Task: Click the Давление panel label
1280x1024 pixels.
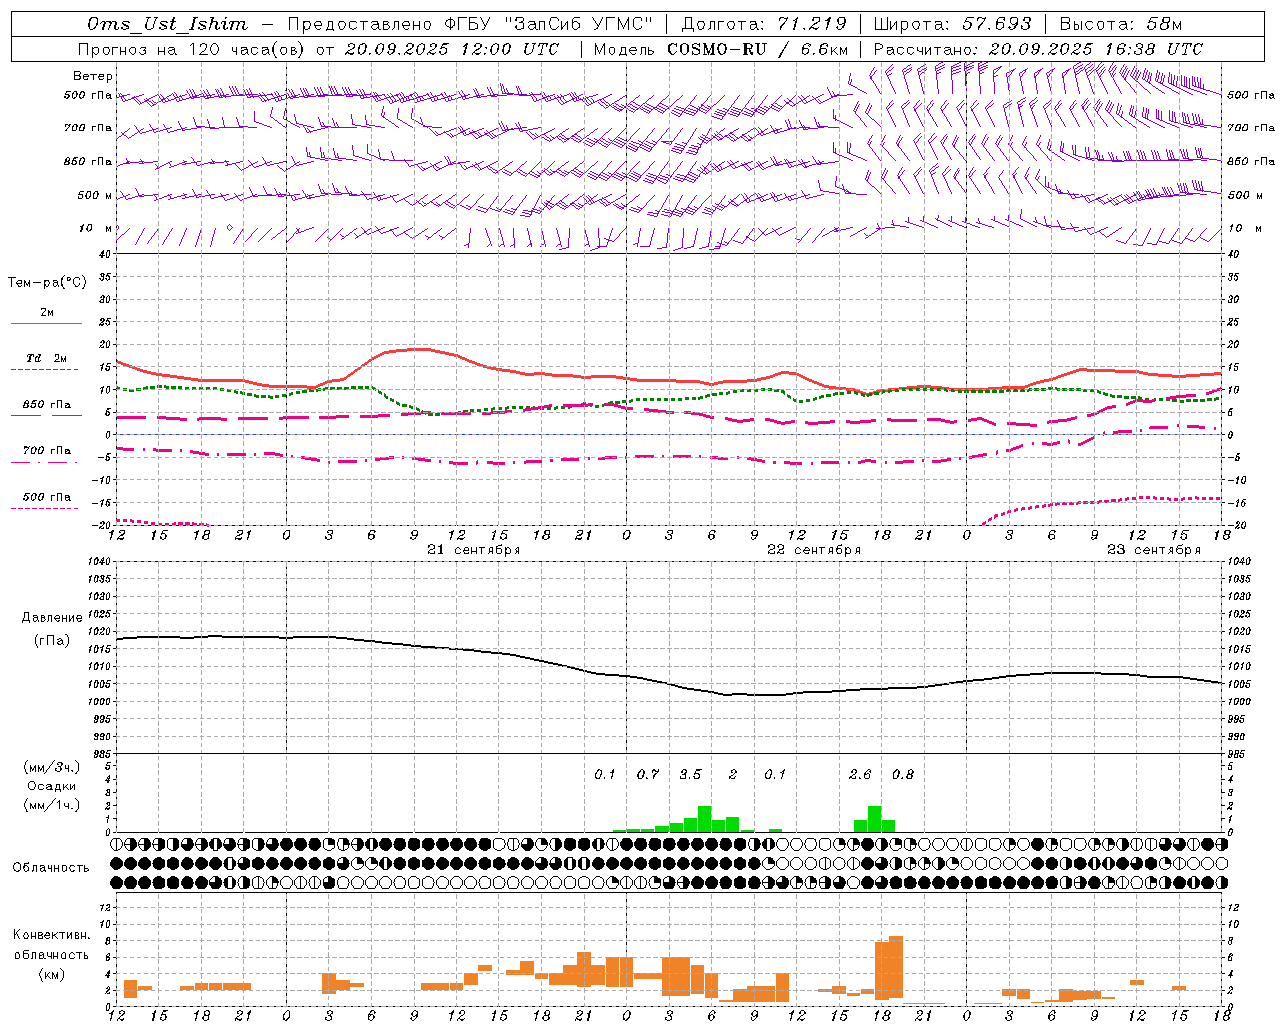Action: (52, 618)
